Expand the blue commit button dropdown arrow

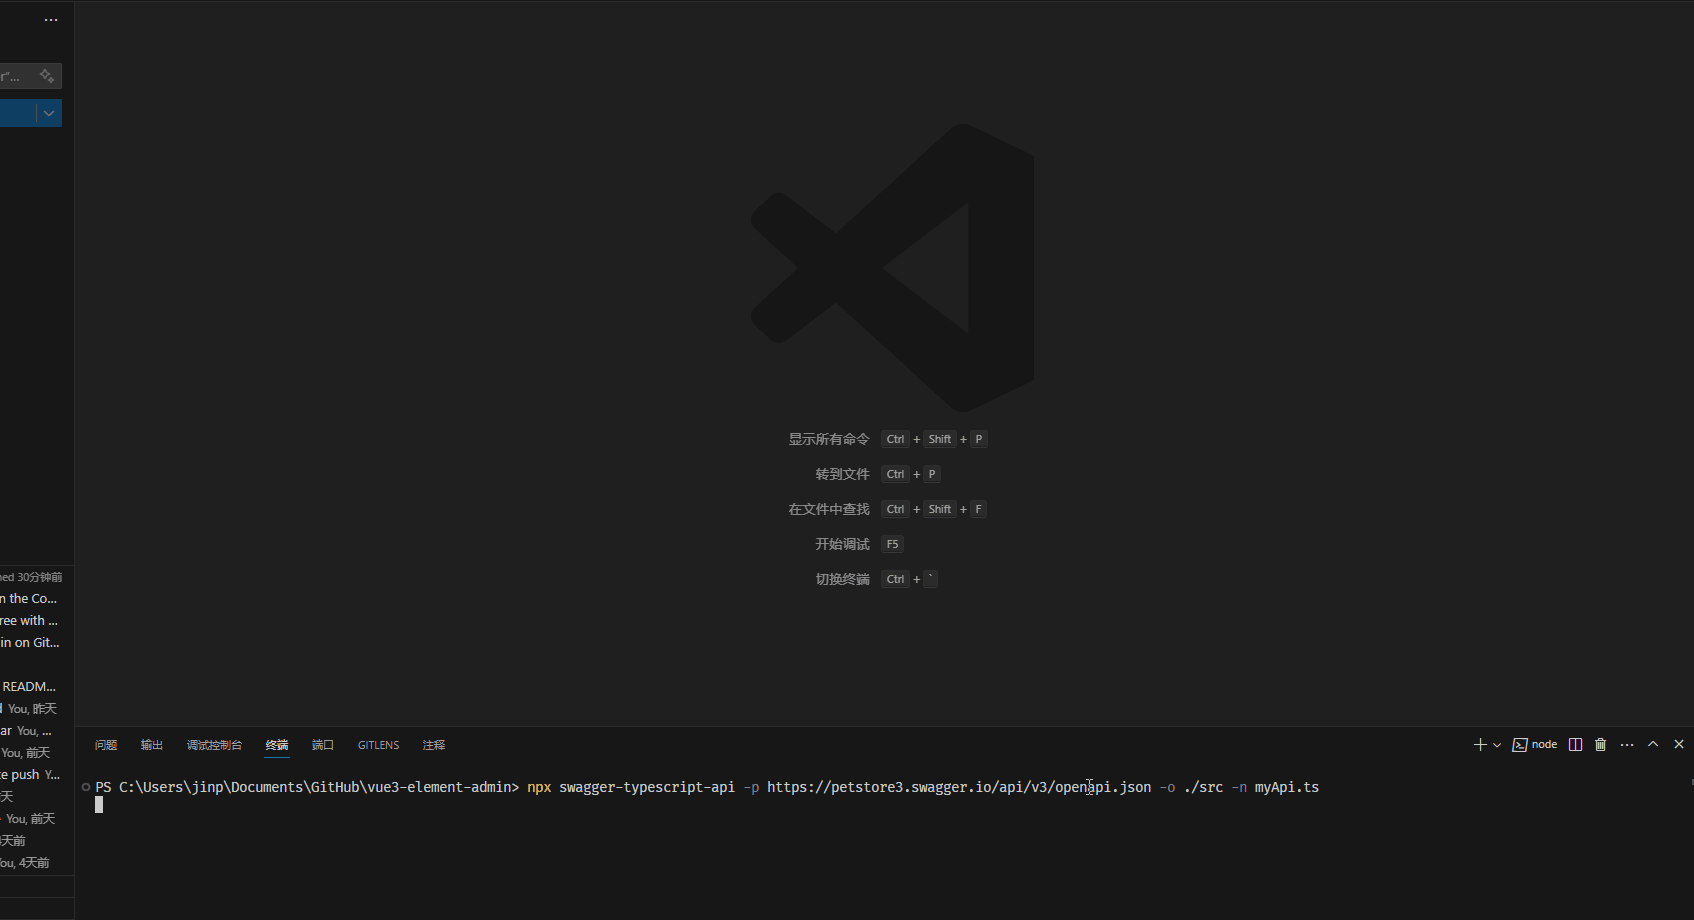[x=49, y=113]
